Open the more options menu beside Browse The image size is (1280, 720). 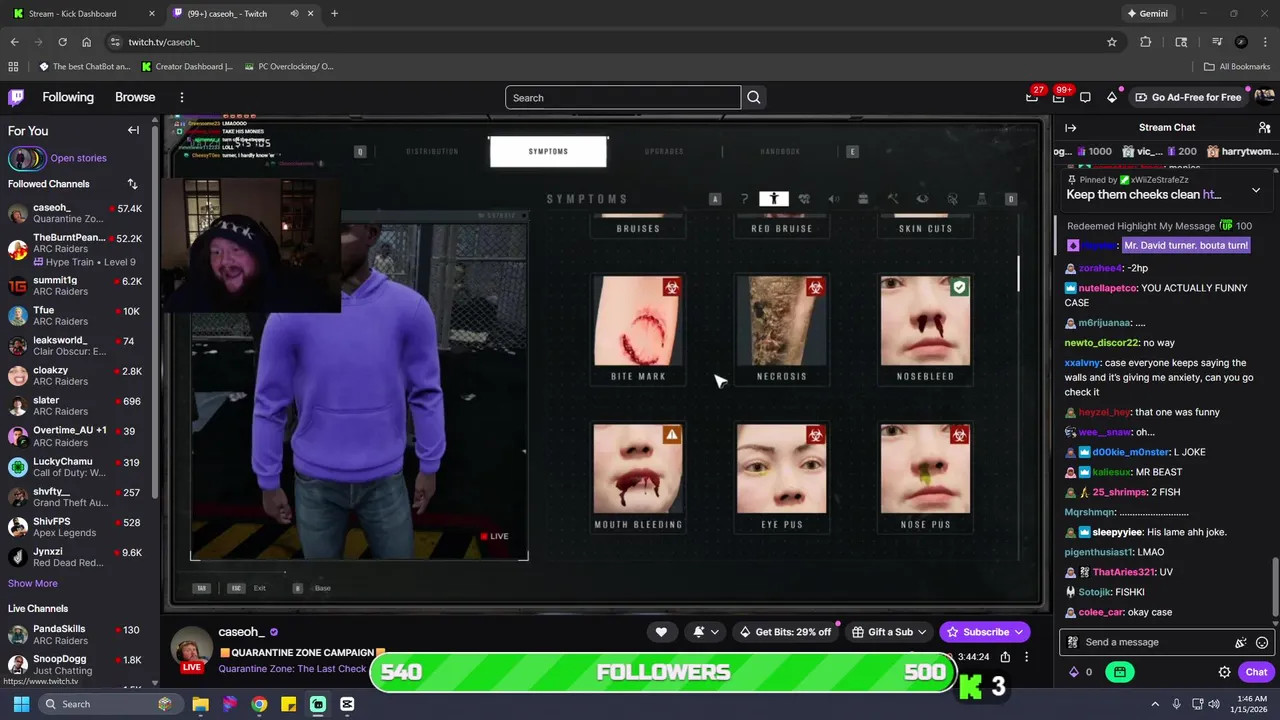182,97
